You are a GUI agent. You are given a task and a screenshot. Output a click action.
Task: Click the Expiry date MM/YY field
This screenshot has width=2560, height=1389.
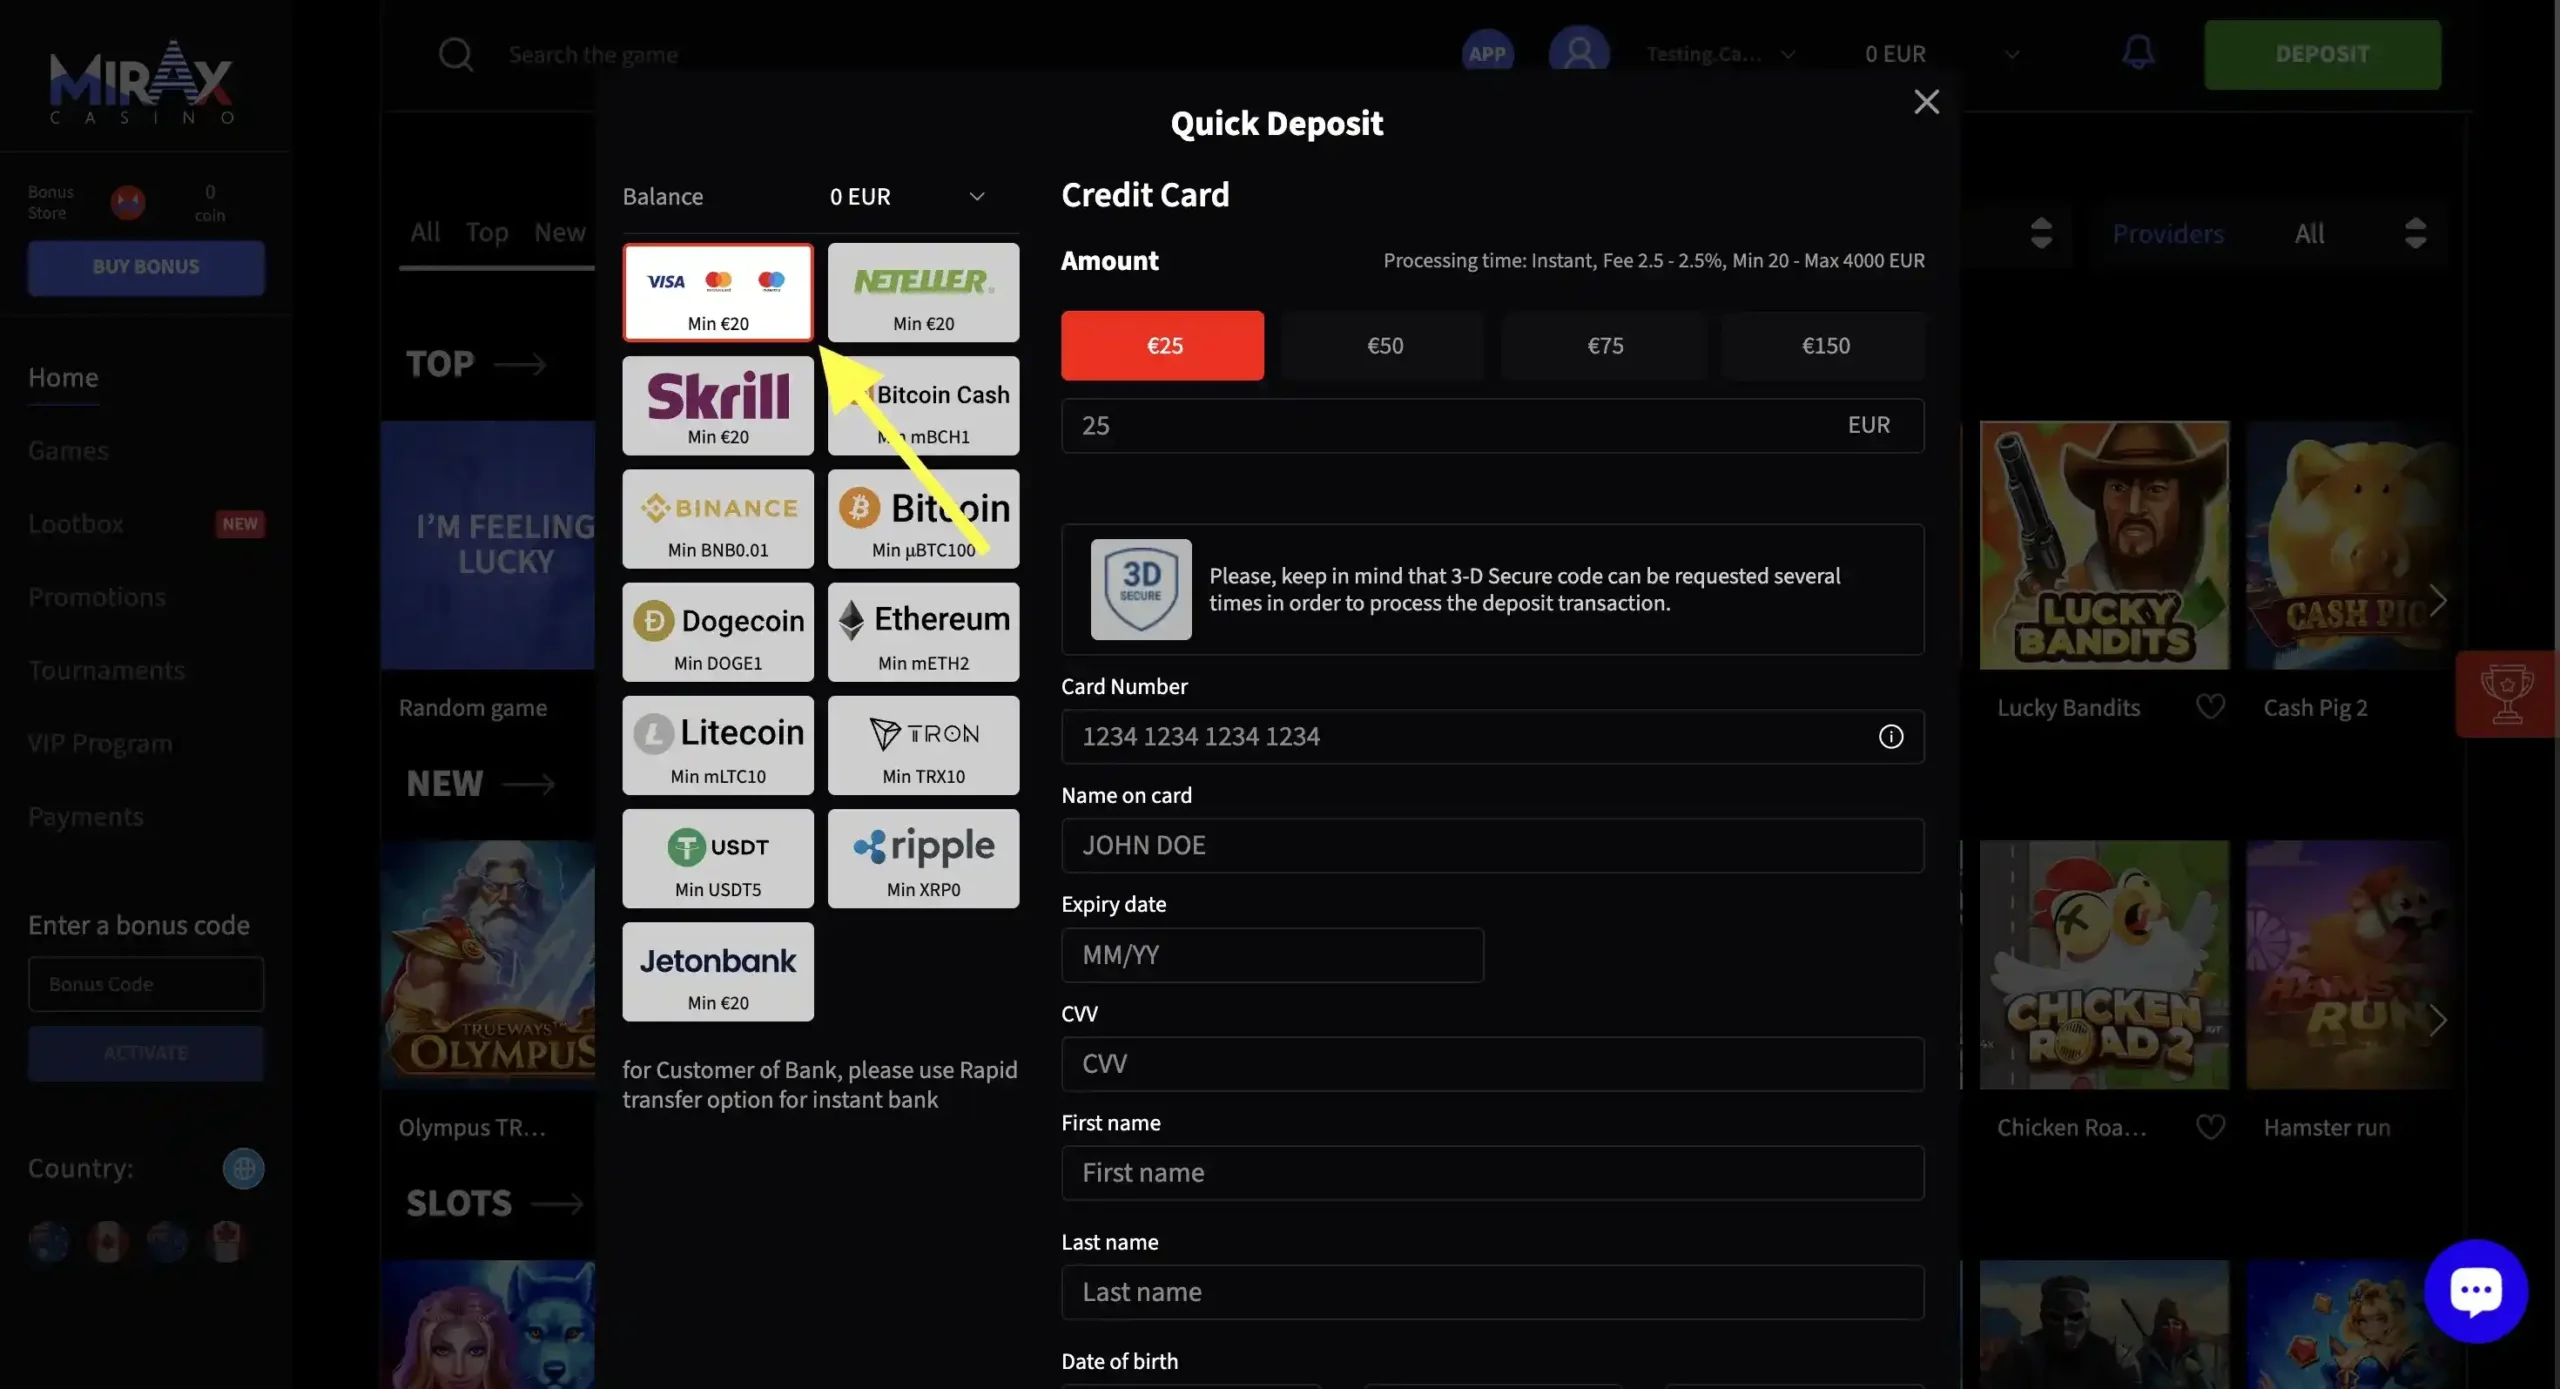[1272, 955]
